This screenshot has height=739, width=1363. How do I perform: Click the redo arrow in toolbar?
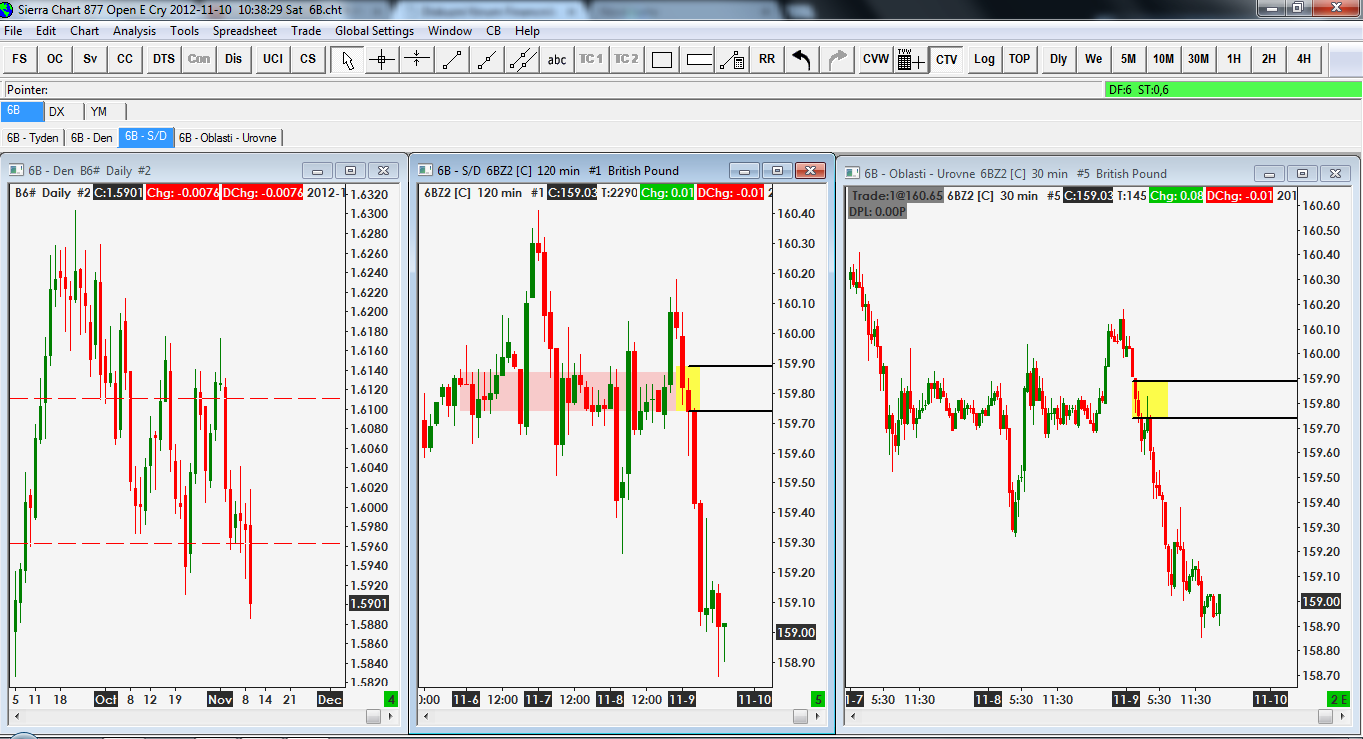click(836, 59)
